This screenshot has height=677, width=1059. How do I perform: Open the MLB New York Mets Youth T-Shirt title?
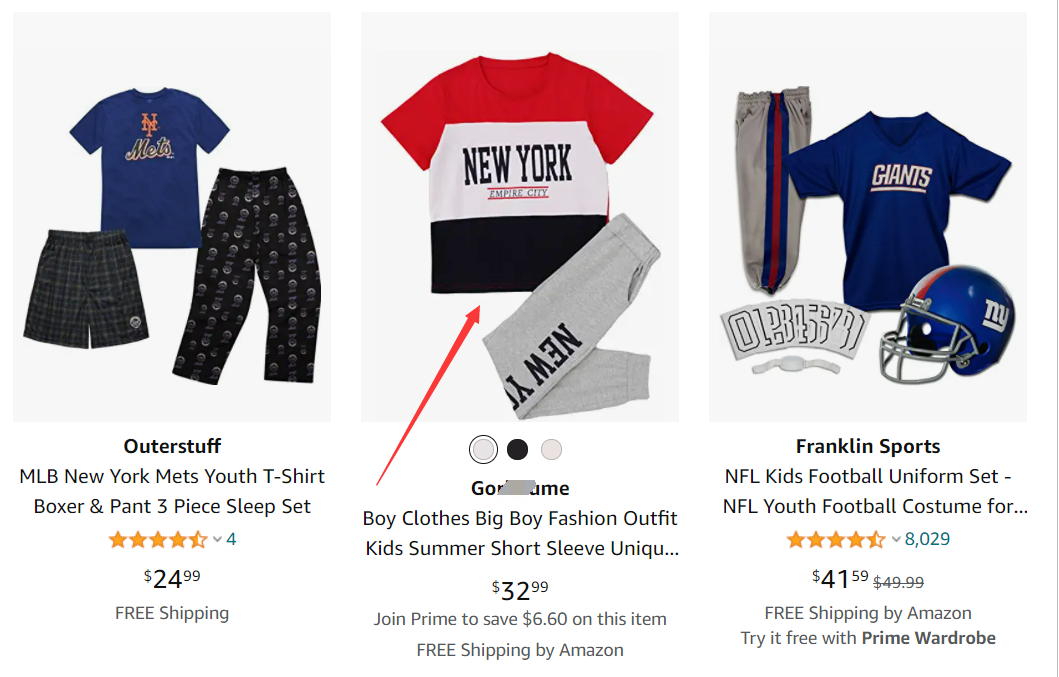point(172,491)
